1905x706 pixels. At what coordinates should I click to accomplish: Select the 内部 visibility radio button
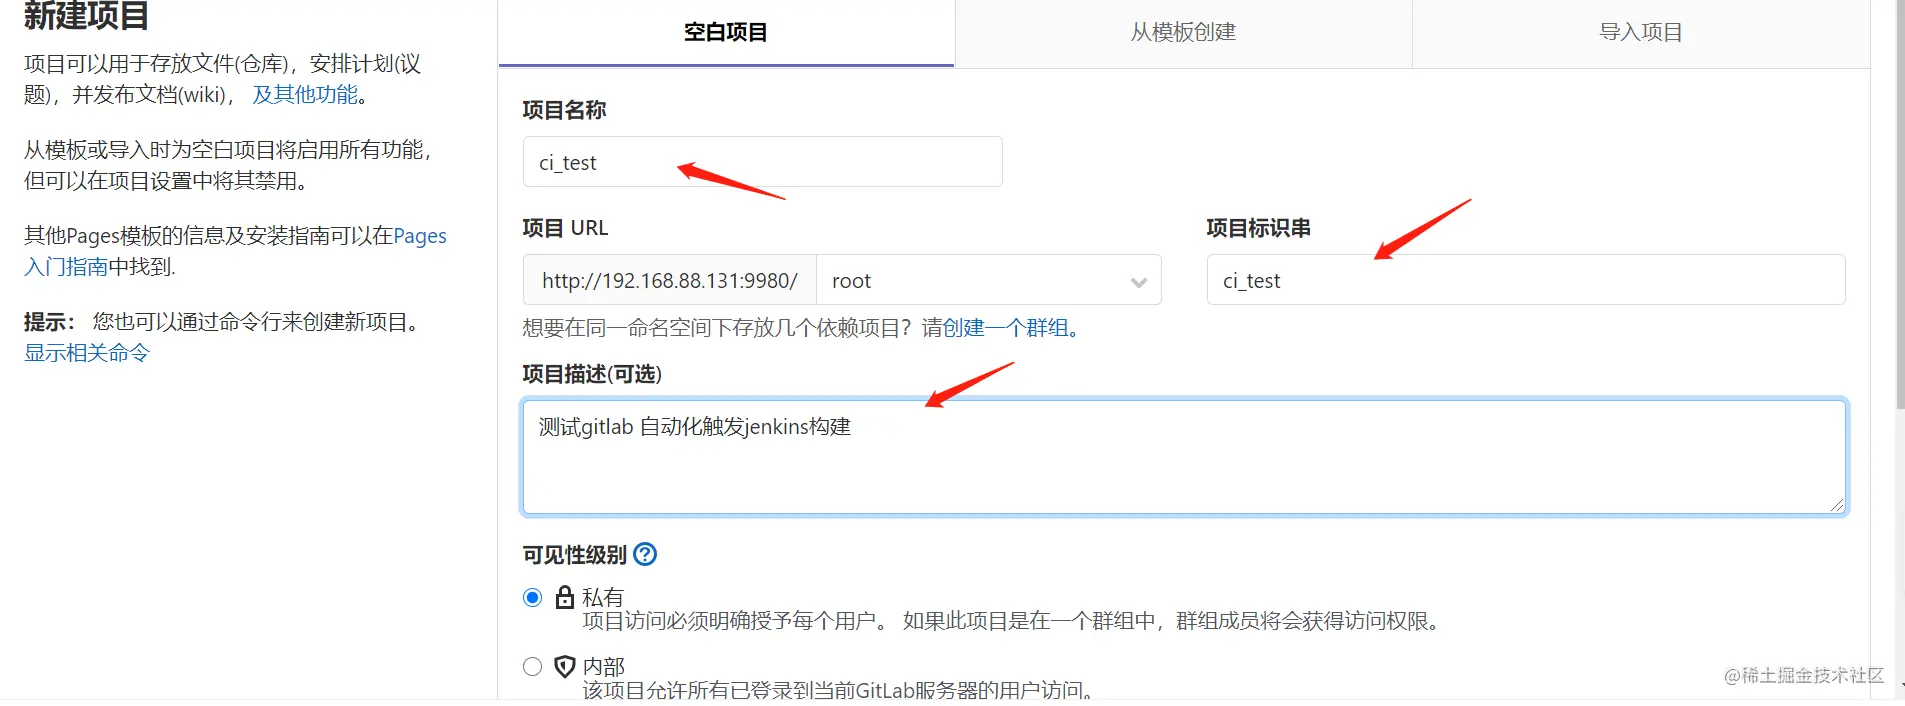coord(533,666)
